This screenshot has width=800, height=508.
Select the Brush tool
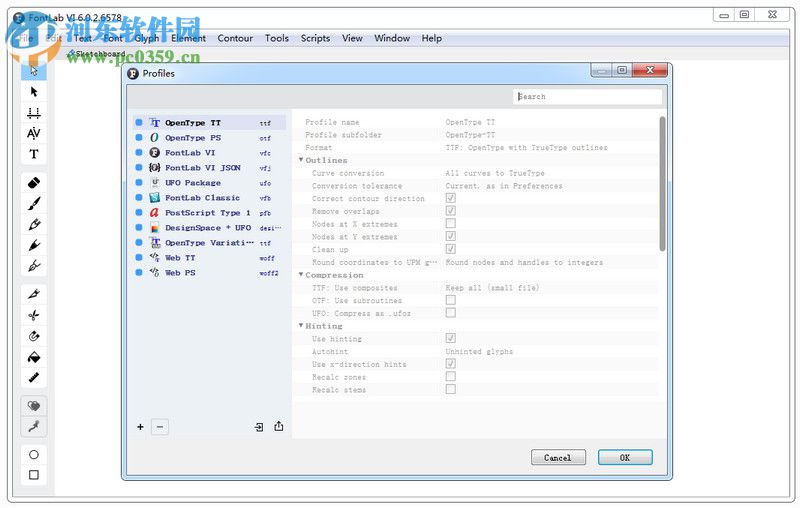point(34,204)
